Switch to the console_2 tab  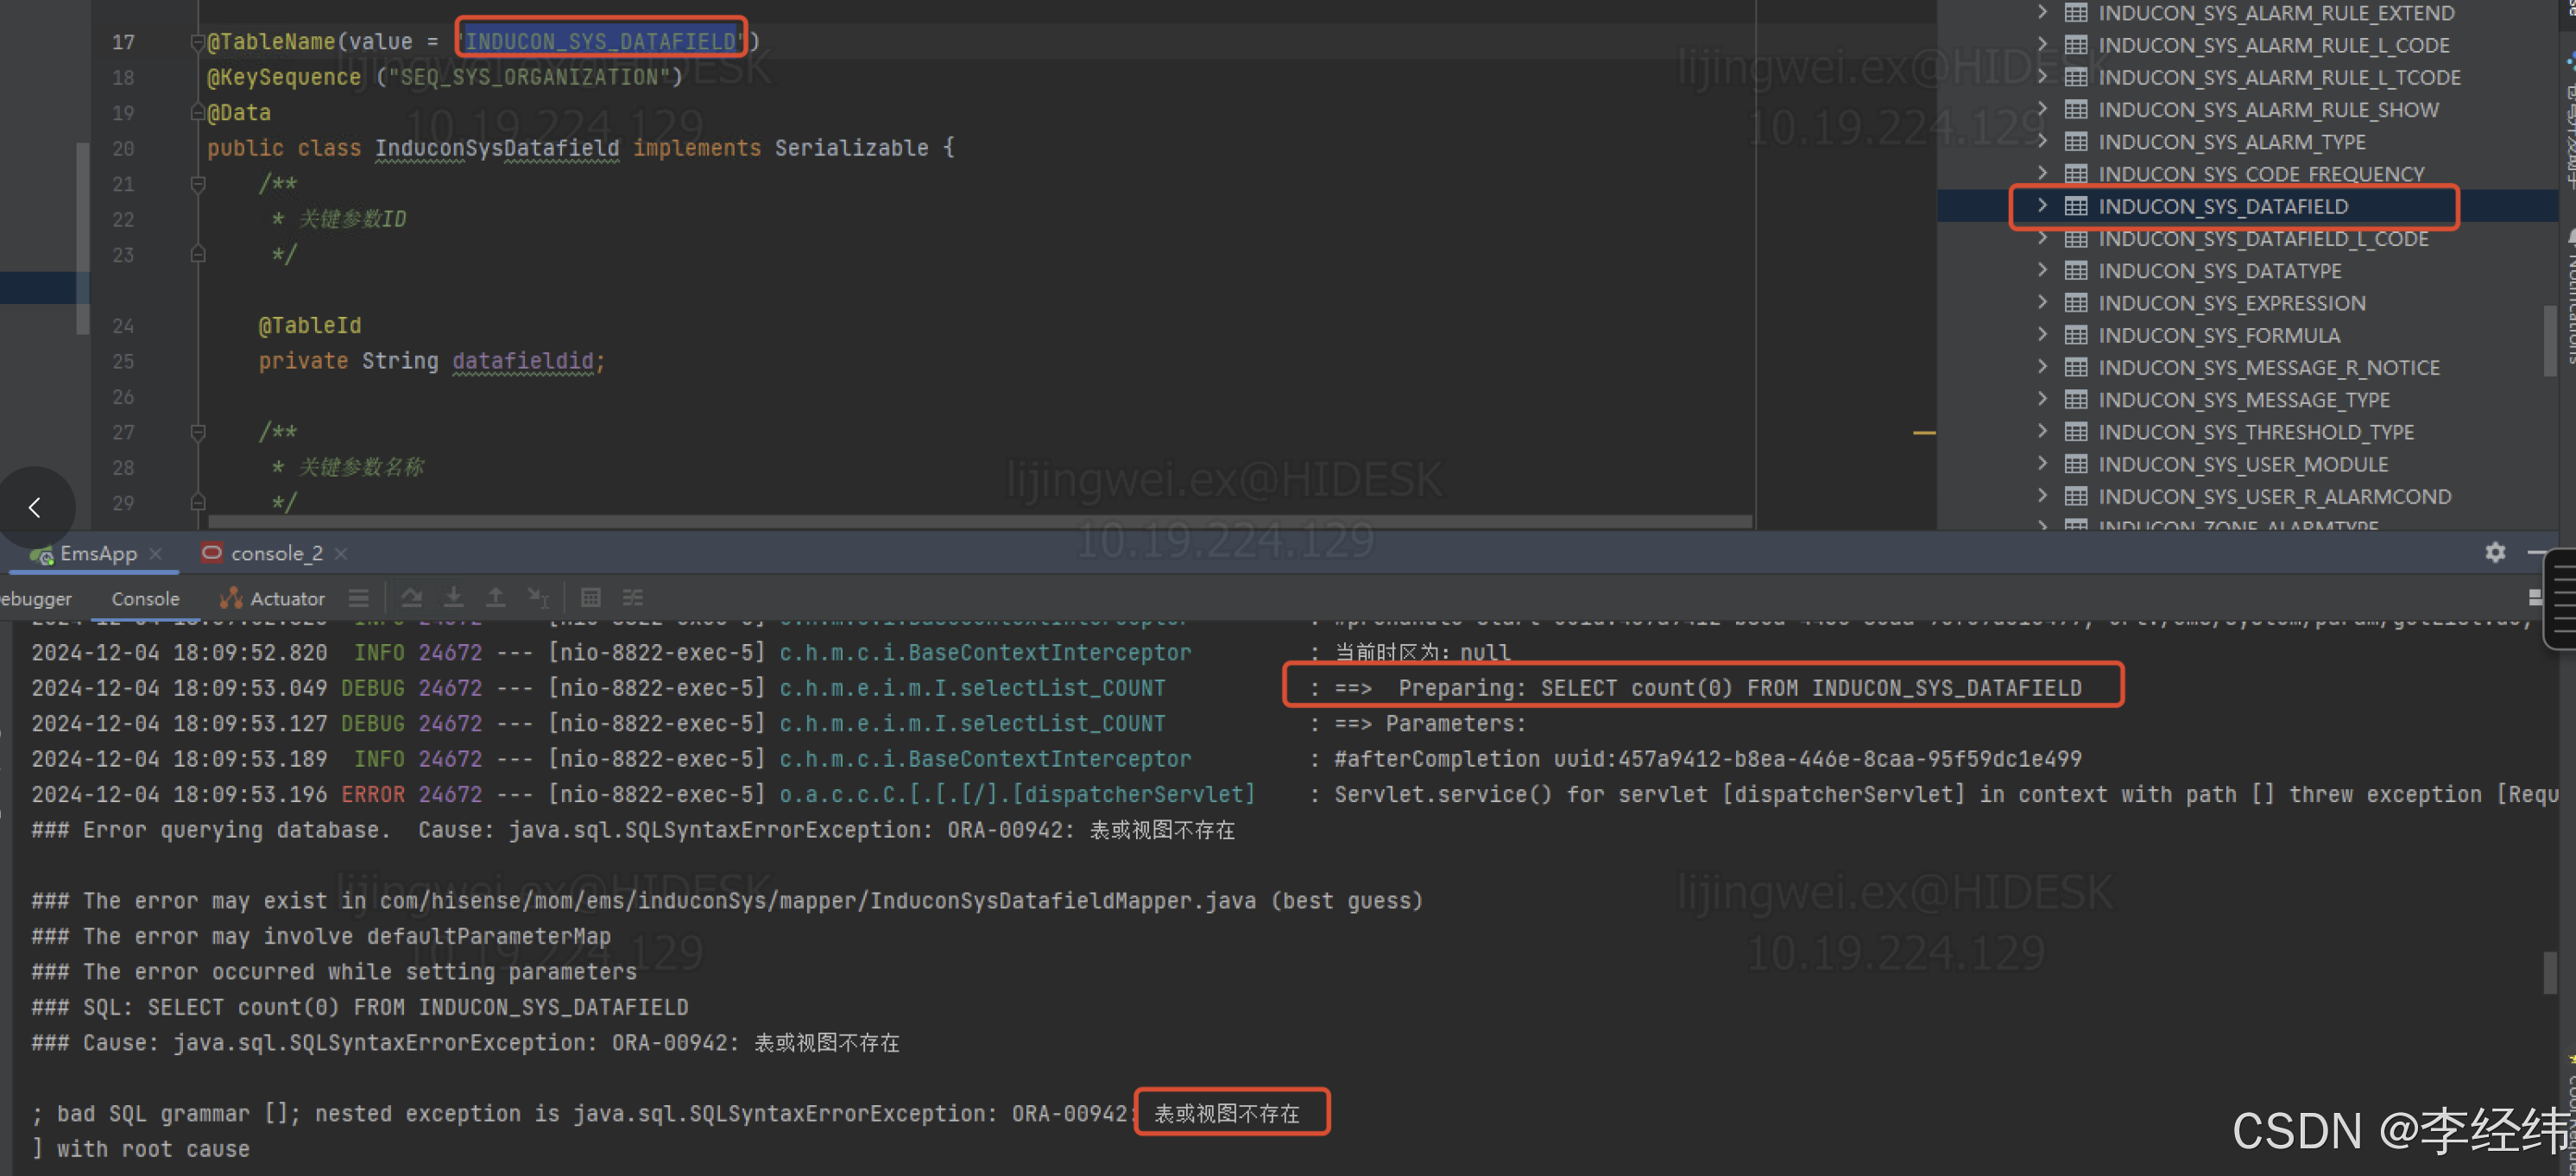(275, 553)
